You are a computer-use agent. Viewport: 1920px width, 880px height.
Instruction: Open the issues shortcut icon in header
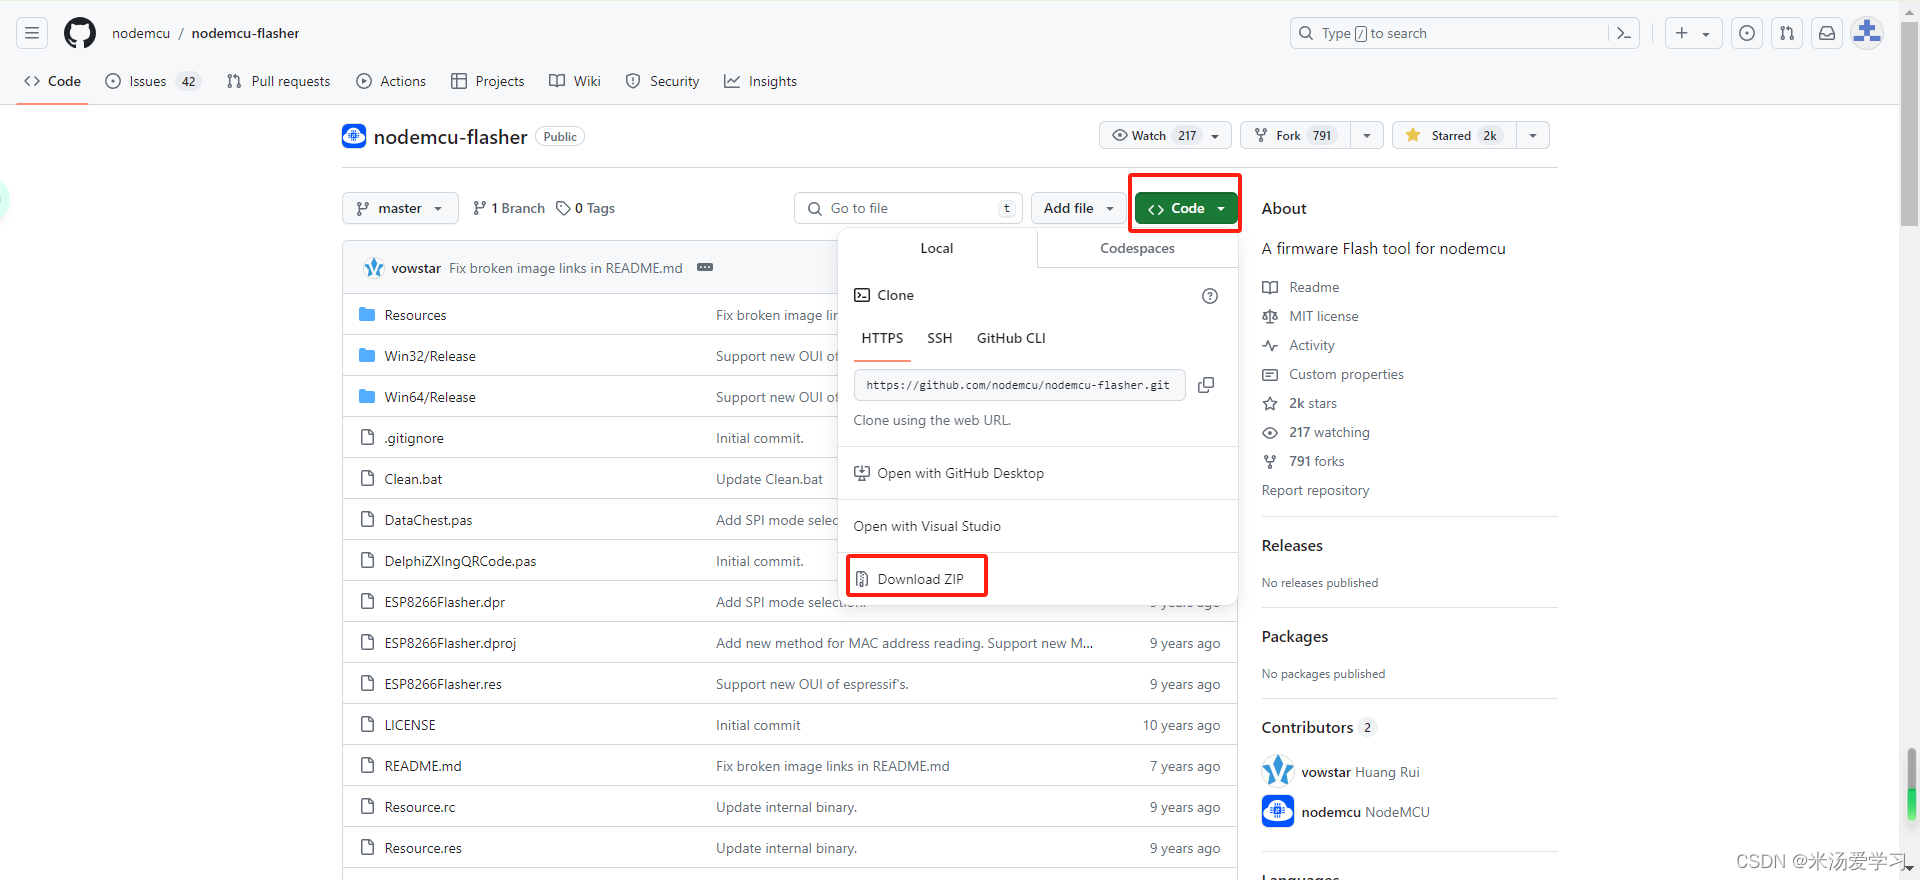click(x=1747, y=33)
